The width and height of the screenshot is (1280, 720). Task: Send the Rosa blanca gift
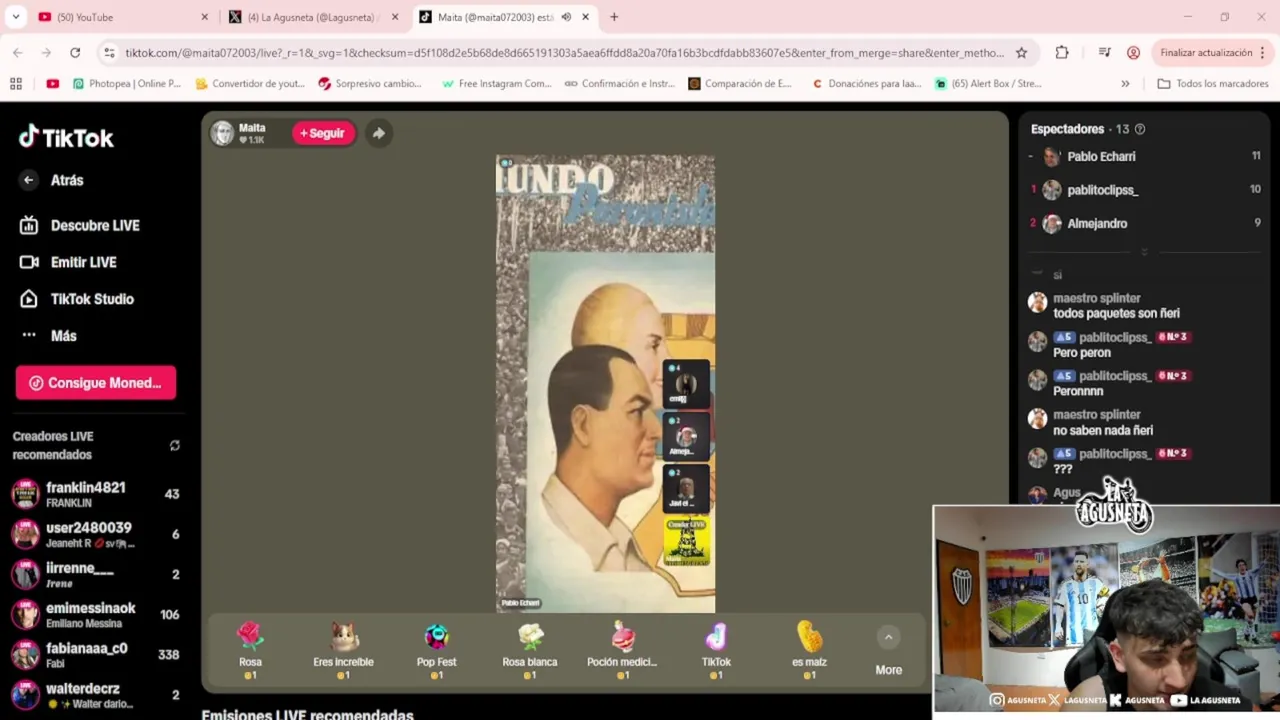(530, 650)
